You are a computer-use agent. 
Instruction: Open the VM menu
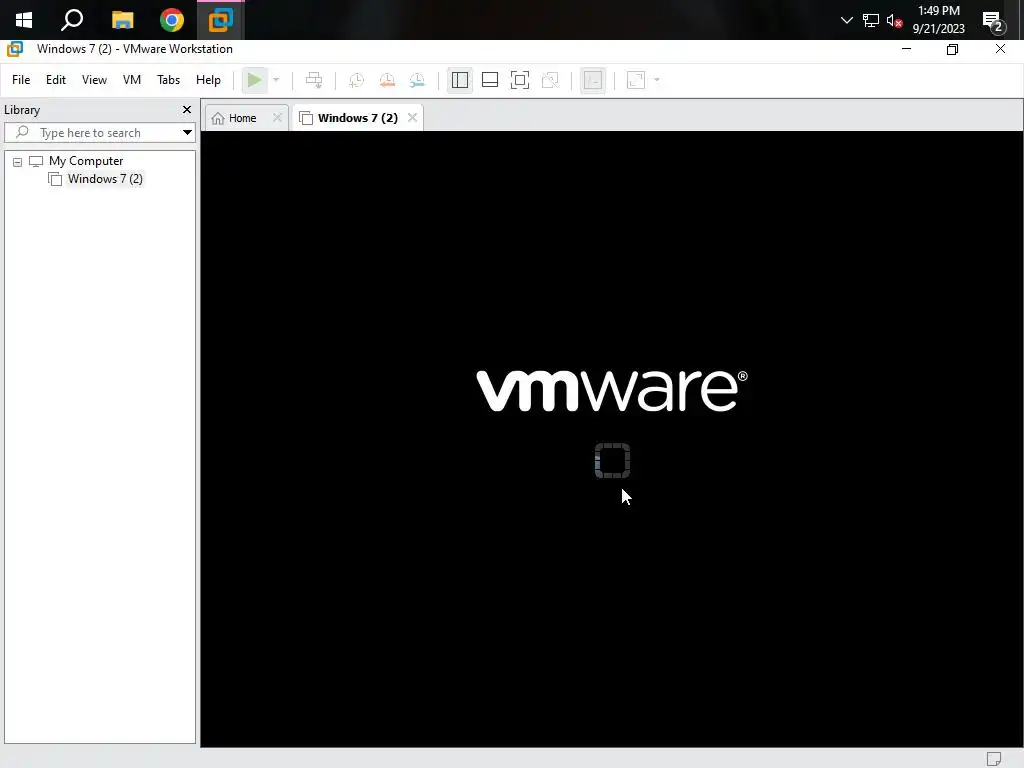(132, 80)
